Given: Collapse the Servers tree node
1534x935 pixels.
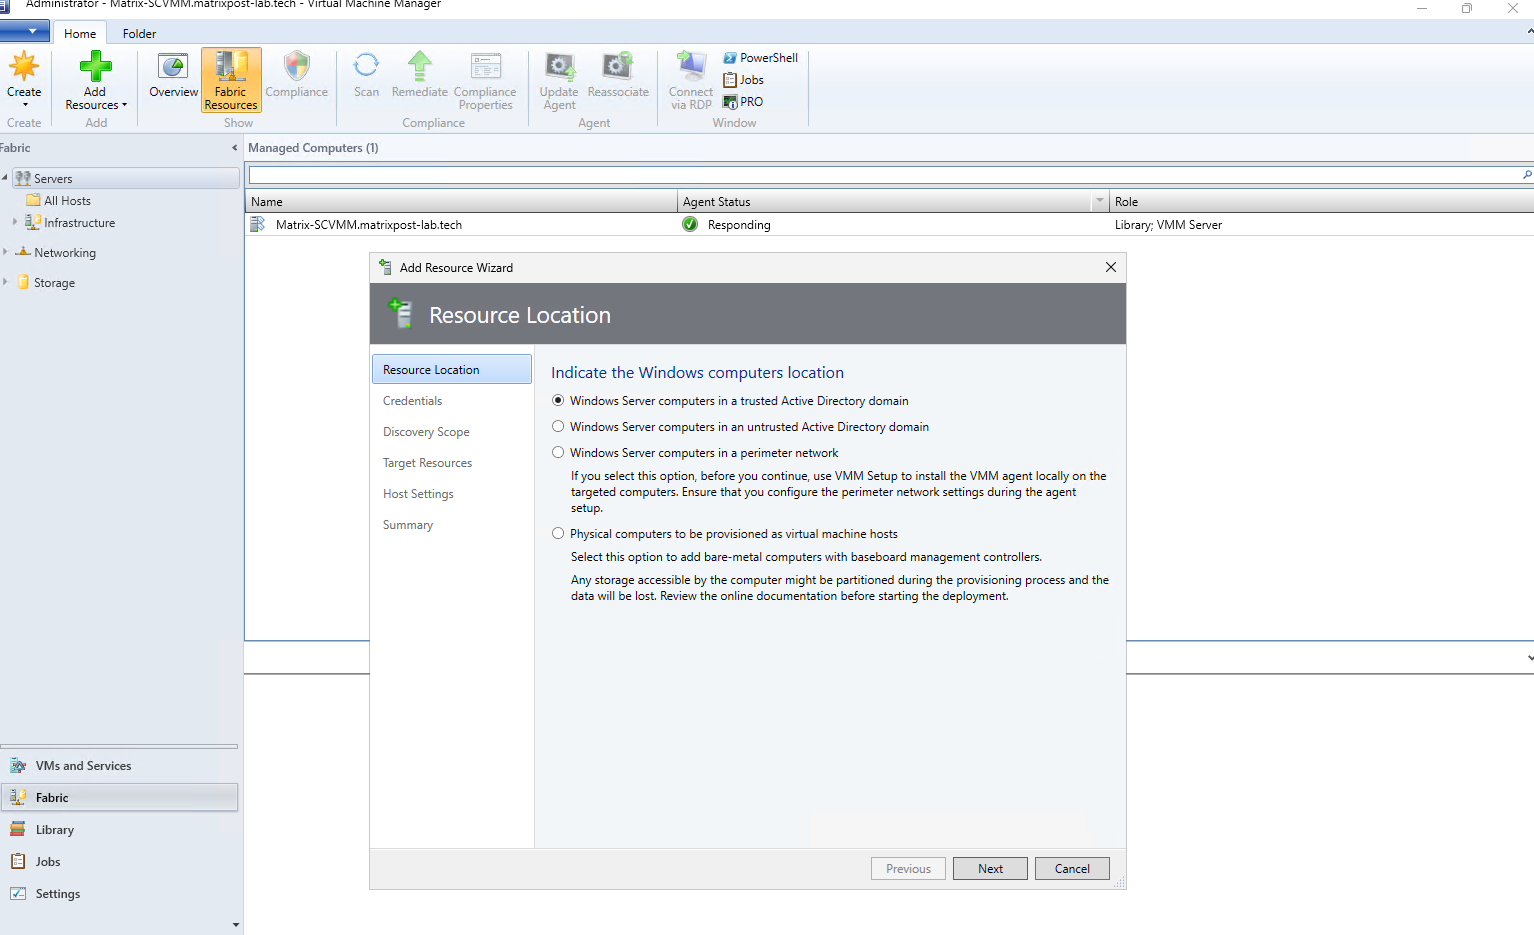Looking at the screenshot, I should coord(5,178).
